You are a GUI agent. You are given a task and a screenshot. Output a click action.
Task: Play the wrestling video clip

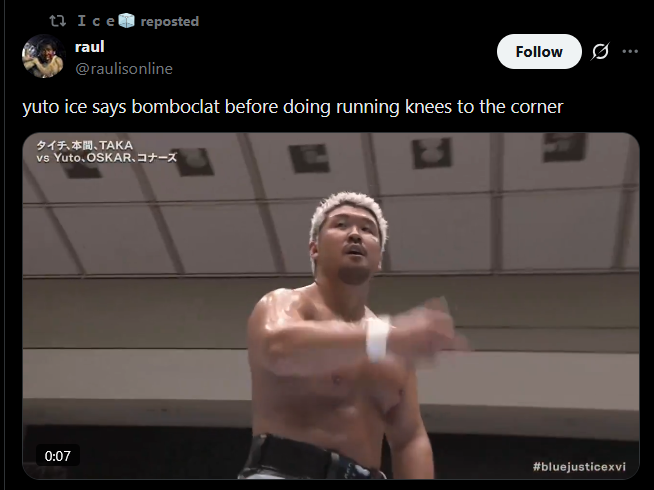(x=331, y=306)
